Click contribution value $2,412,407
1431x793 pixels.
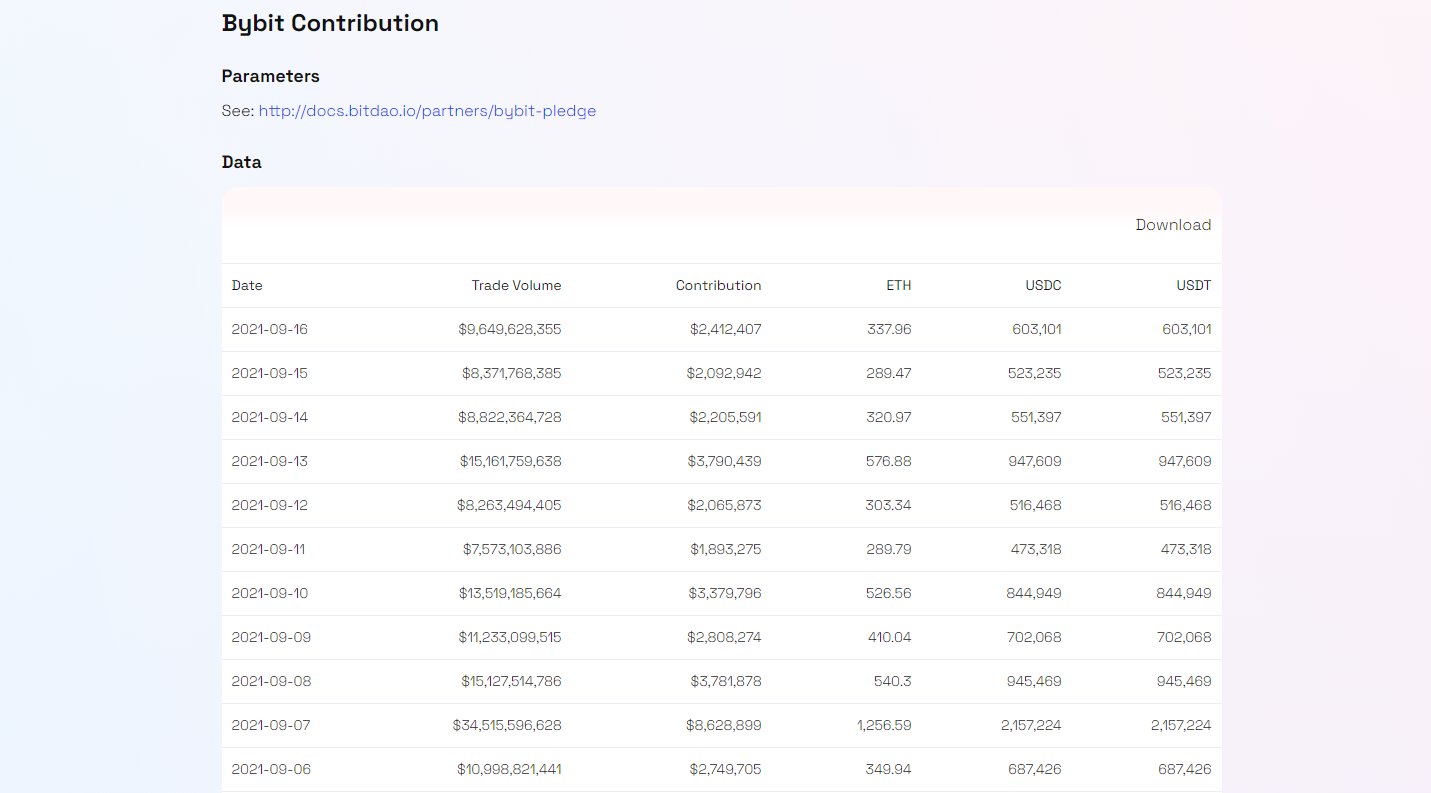click(725, 329)
